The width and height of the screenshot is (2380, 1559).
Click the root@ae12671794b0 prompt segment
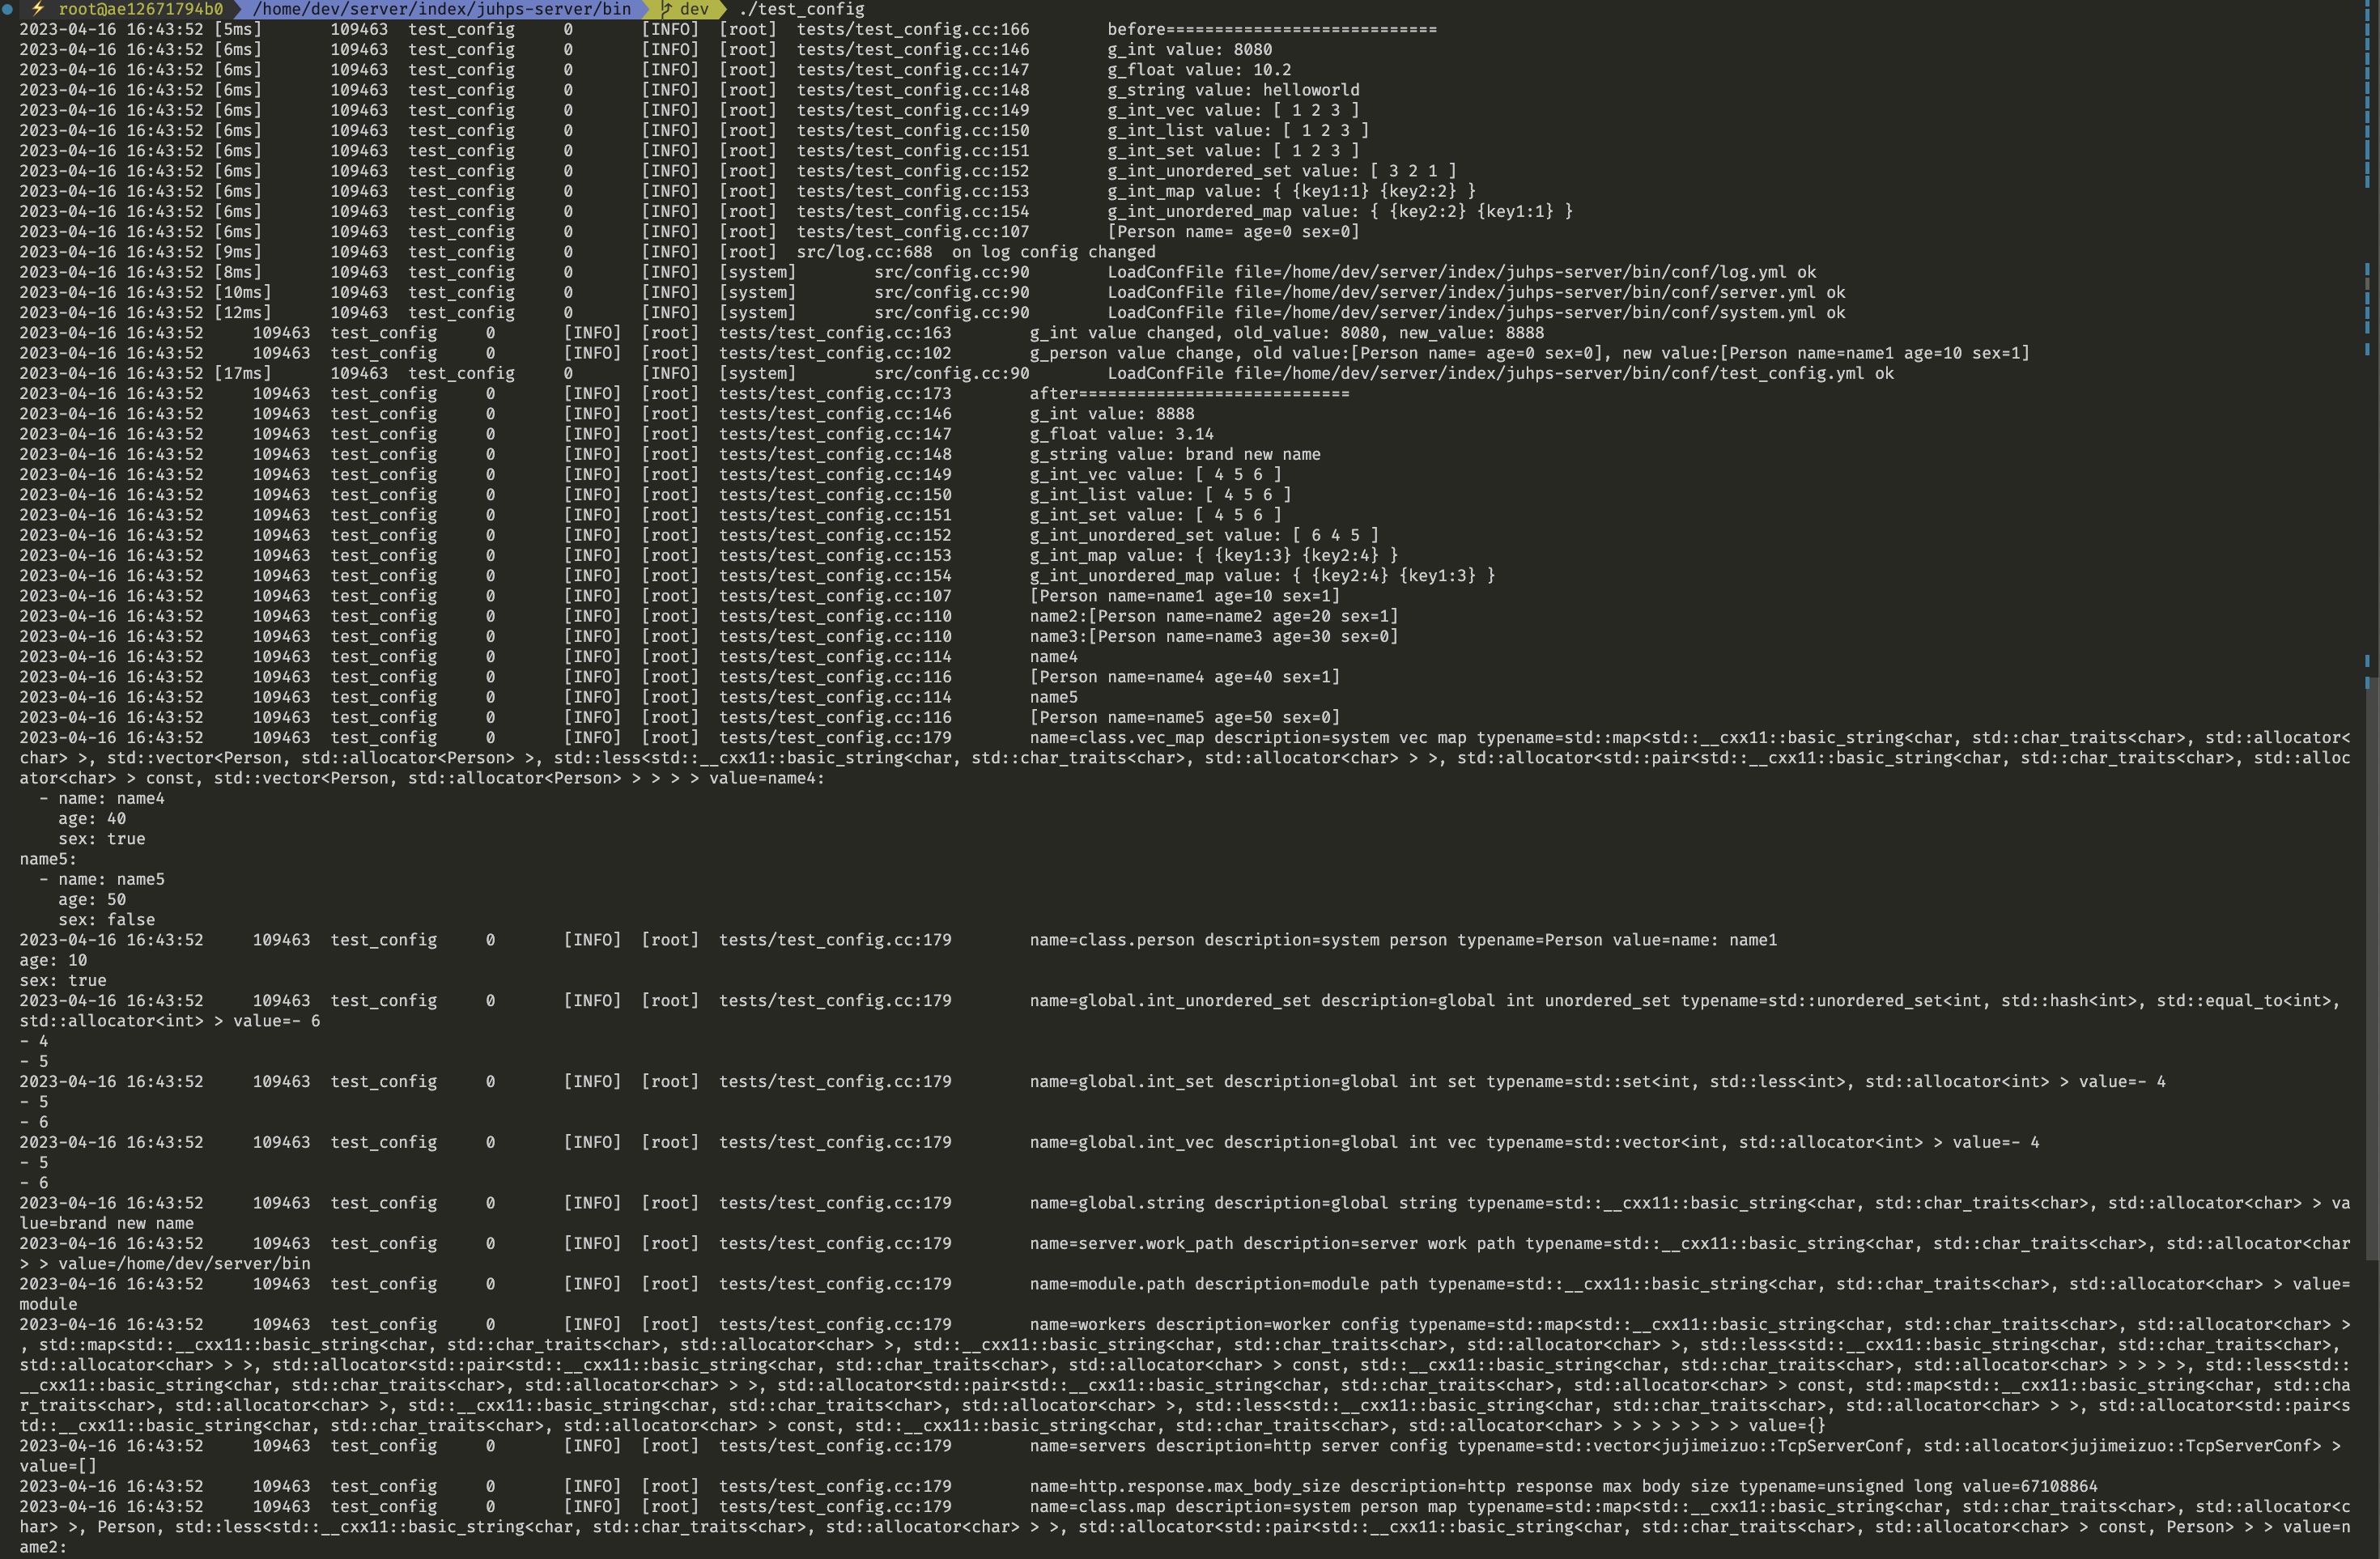[141, 9]
